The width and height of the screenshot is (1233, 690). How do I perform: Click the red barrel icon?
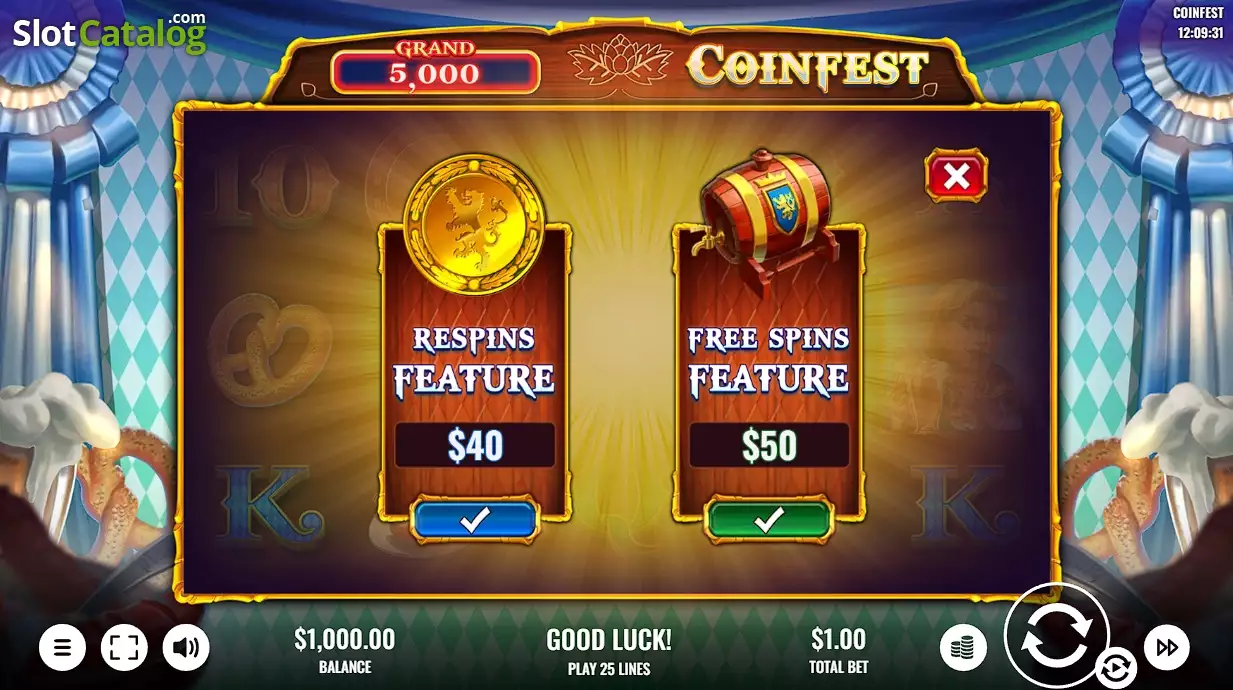(x=768, y=225)
